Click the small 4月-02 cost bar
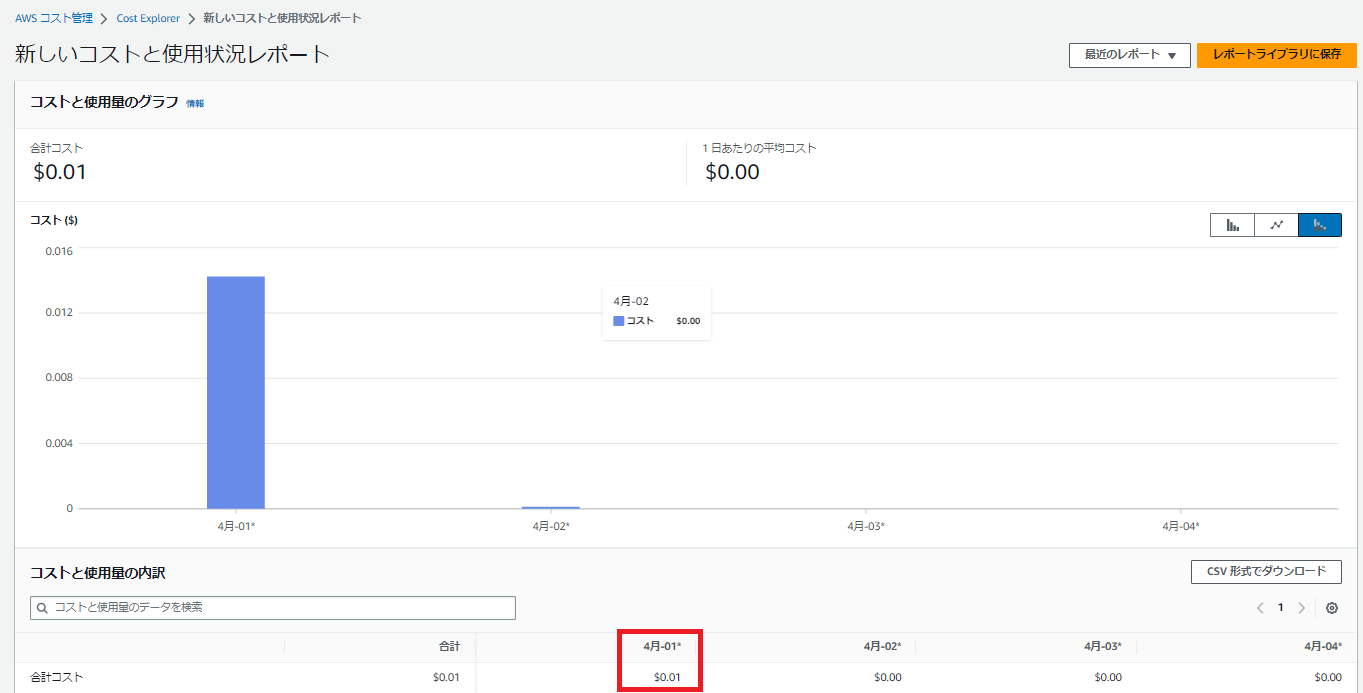Screen dimensions: 1363x693 coord(551,507)
